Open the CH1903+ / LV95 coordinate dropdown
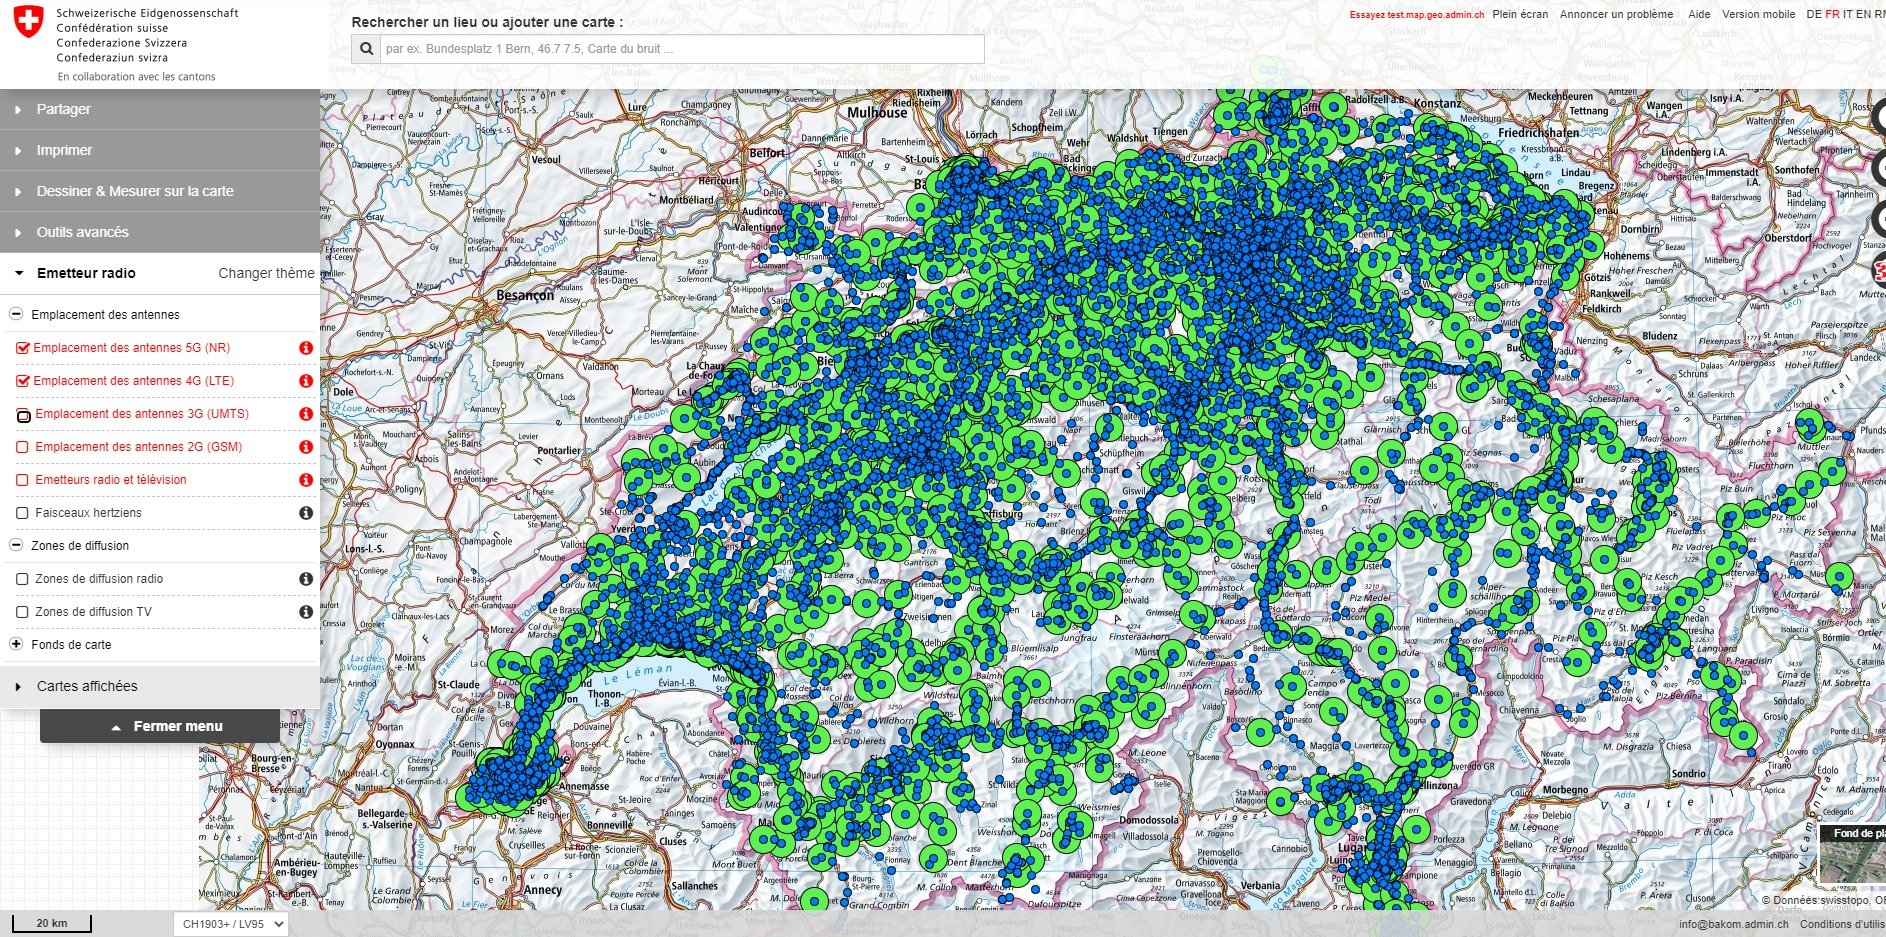Screen dimensions: 1886x937 coord(232,924)
